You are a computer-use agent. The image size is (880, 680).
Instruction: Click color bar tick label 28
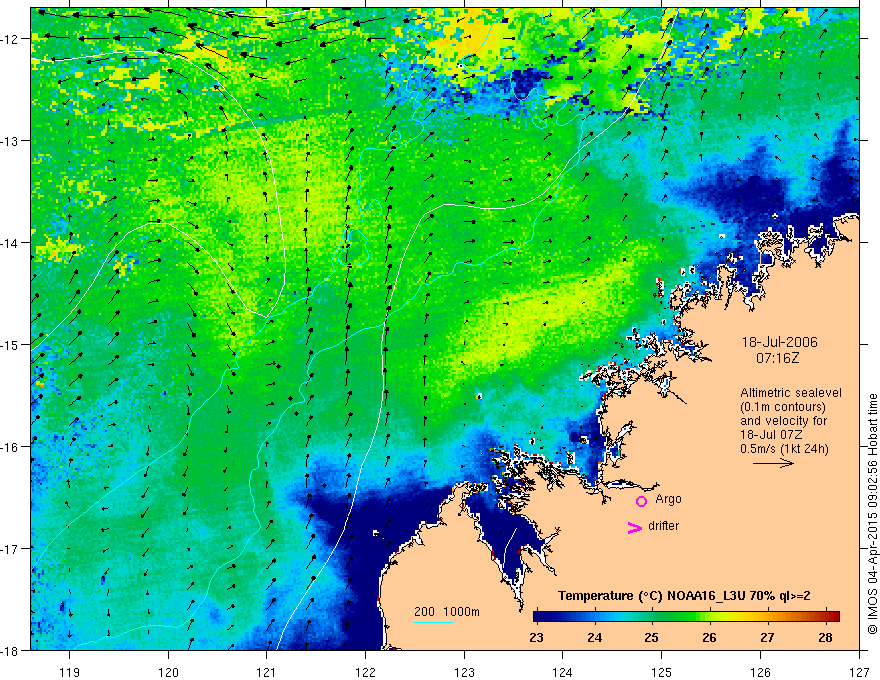[x=825, y=638]
